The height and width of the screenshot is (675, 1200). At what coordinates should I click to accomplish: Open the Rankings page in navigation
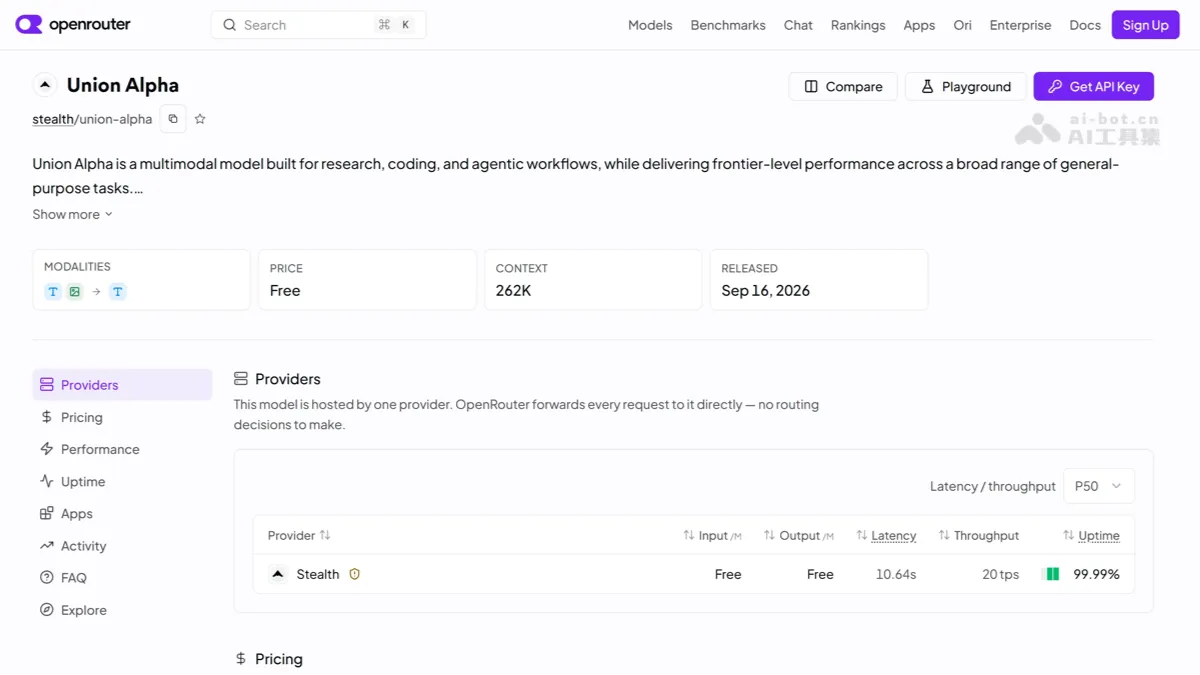coord(858,25)
